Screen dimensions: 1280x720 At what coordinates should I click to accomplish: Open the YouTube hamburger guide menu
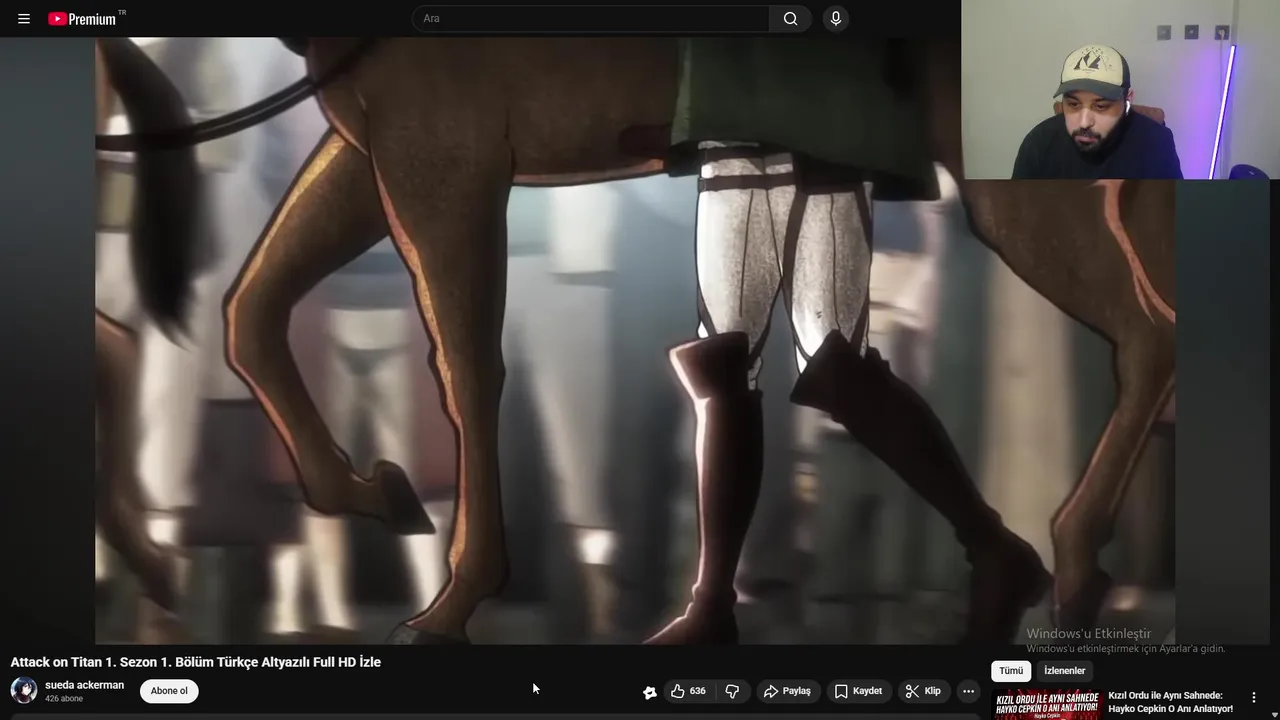click(x=24, y=19)
